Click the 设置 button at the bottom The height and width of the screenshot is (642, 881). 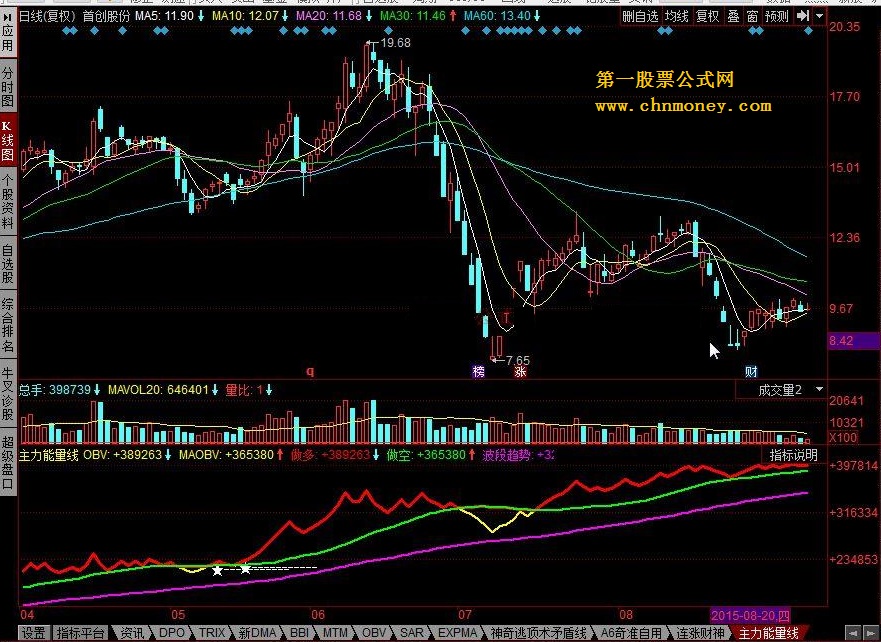(34, 633)
